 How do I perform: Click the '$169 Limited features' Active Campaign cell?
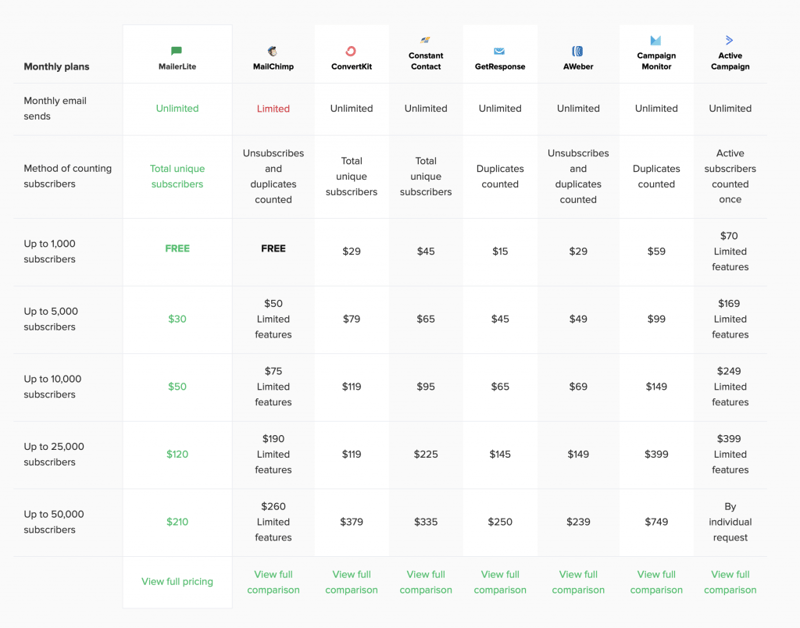pos(730,319)
